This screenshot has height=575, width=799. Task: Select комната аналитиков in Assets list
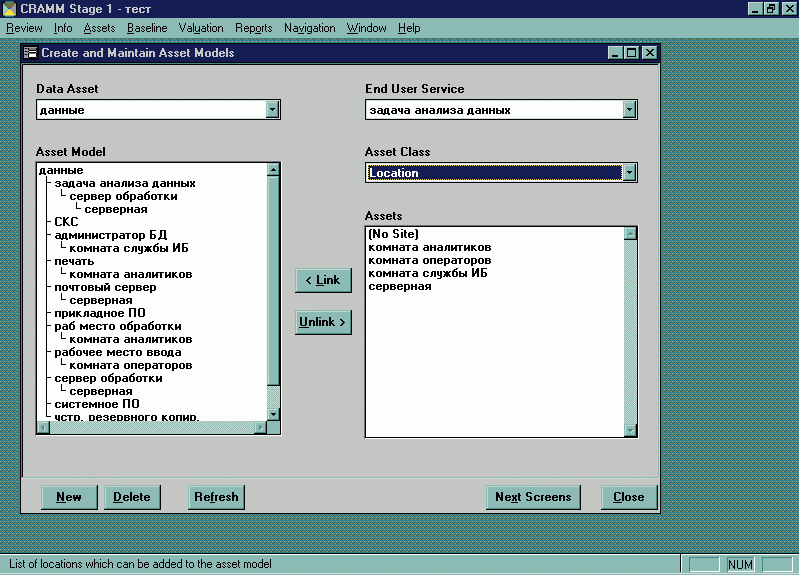(430, 247)
